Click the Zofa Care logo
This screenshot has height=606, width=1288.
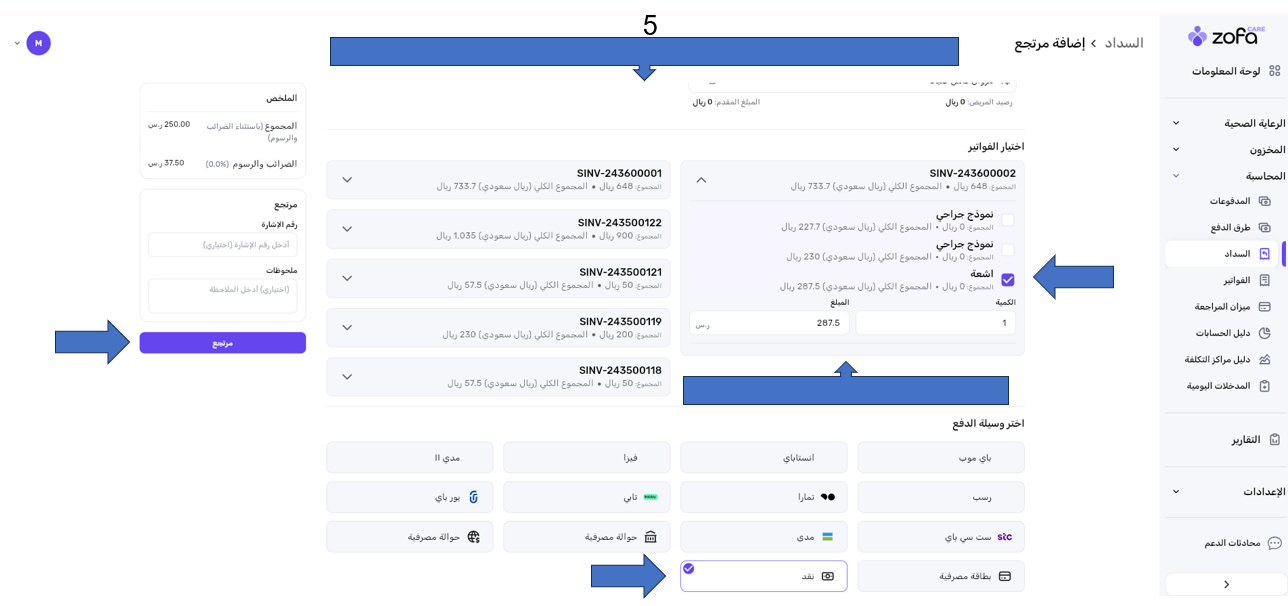1224,36
